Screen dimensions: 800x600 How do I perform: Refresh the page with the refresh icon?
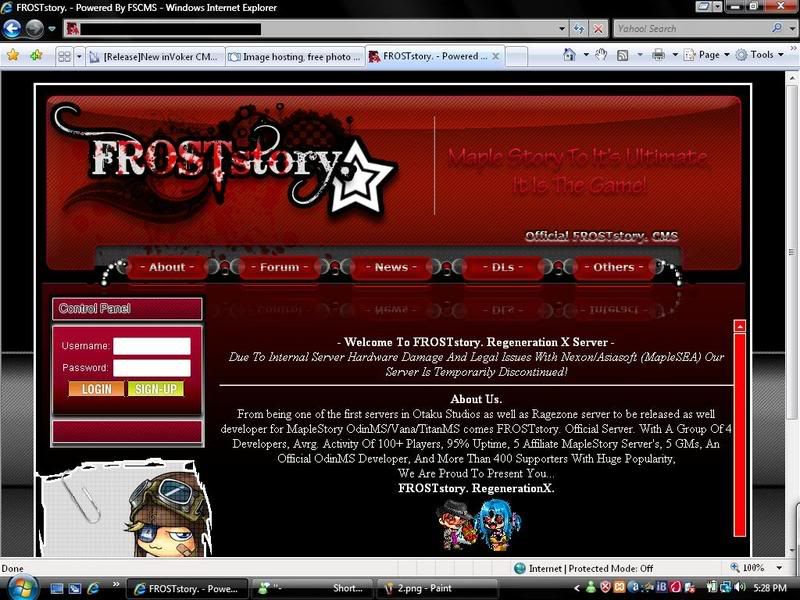[579, 29]
